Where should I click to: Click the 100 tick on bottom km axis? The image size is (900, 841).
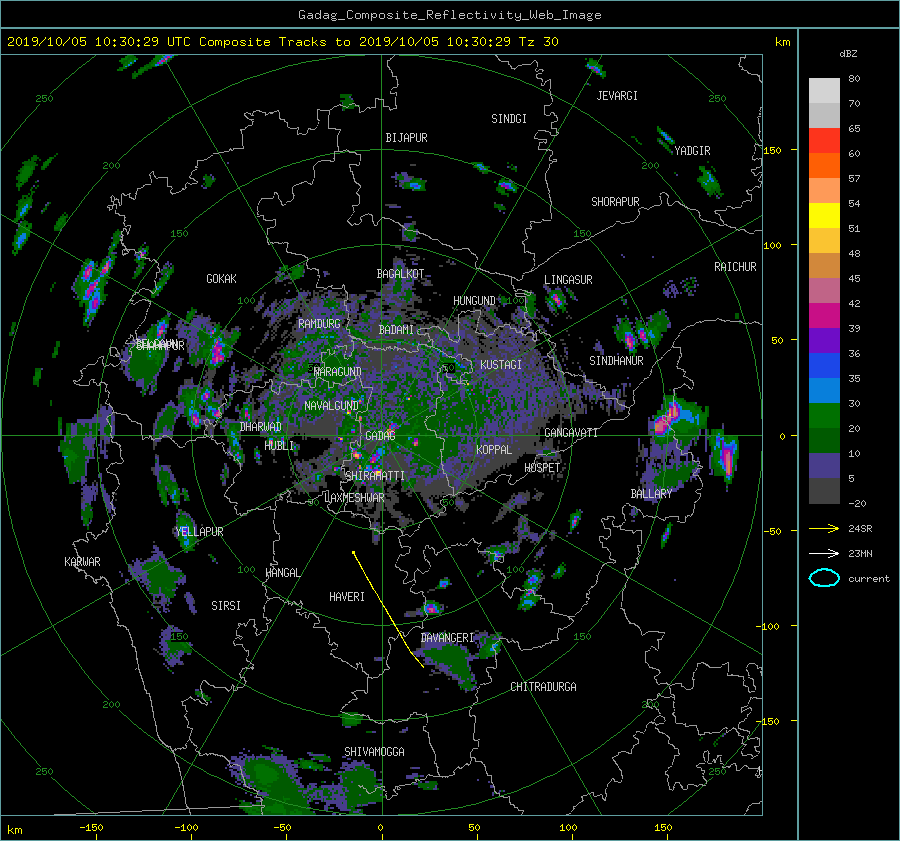pos(568,828)
